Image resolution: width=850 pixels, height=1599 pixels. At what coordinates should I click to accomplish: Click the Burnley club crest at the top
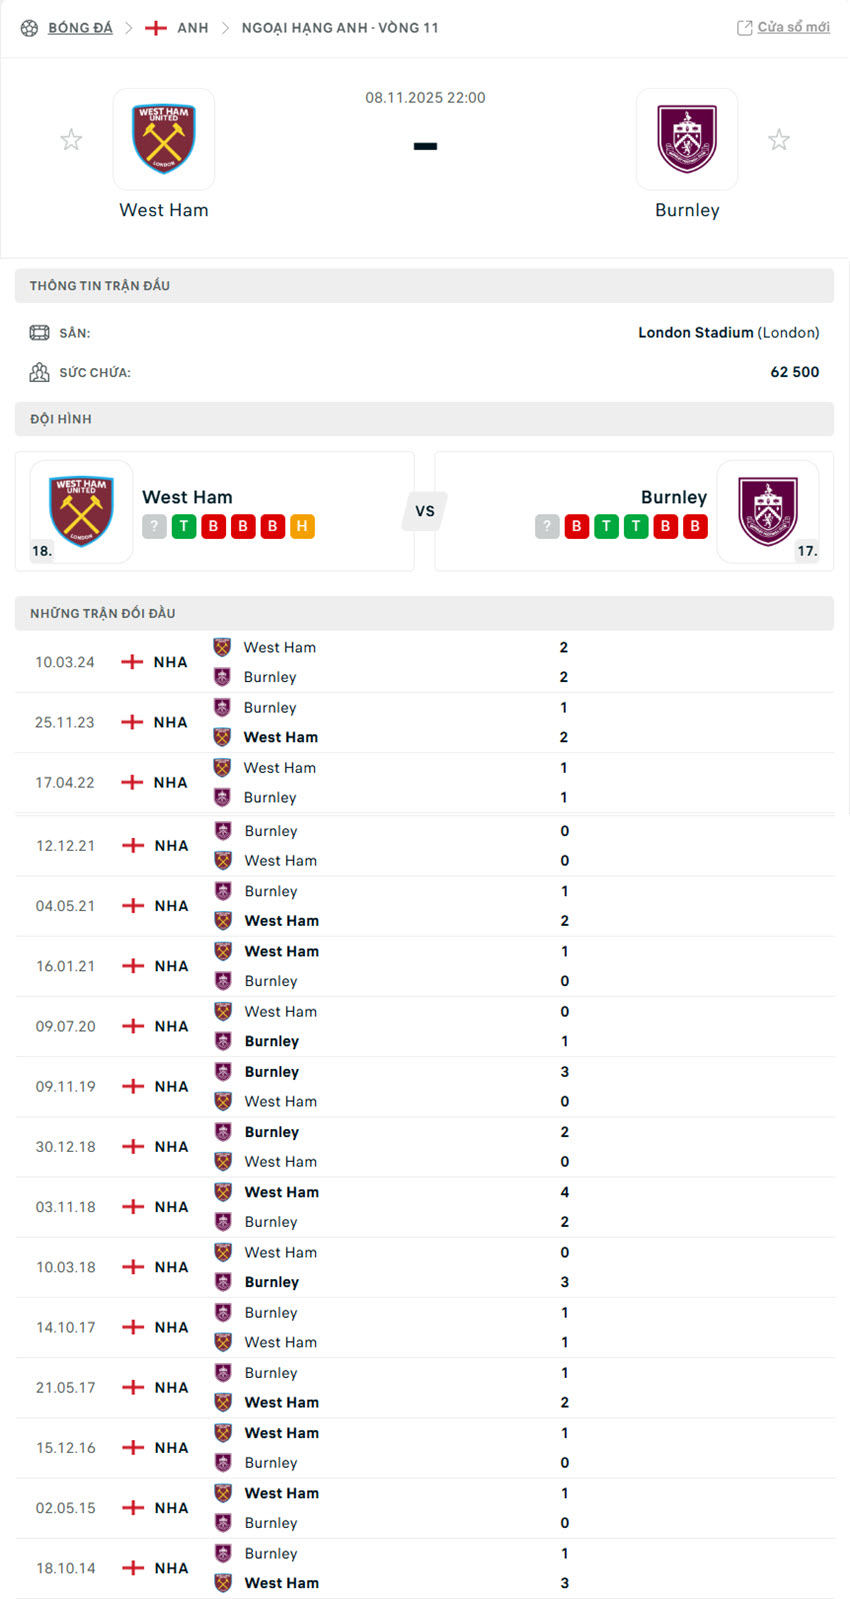(x=687, y=139)
